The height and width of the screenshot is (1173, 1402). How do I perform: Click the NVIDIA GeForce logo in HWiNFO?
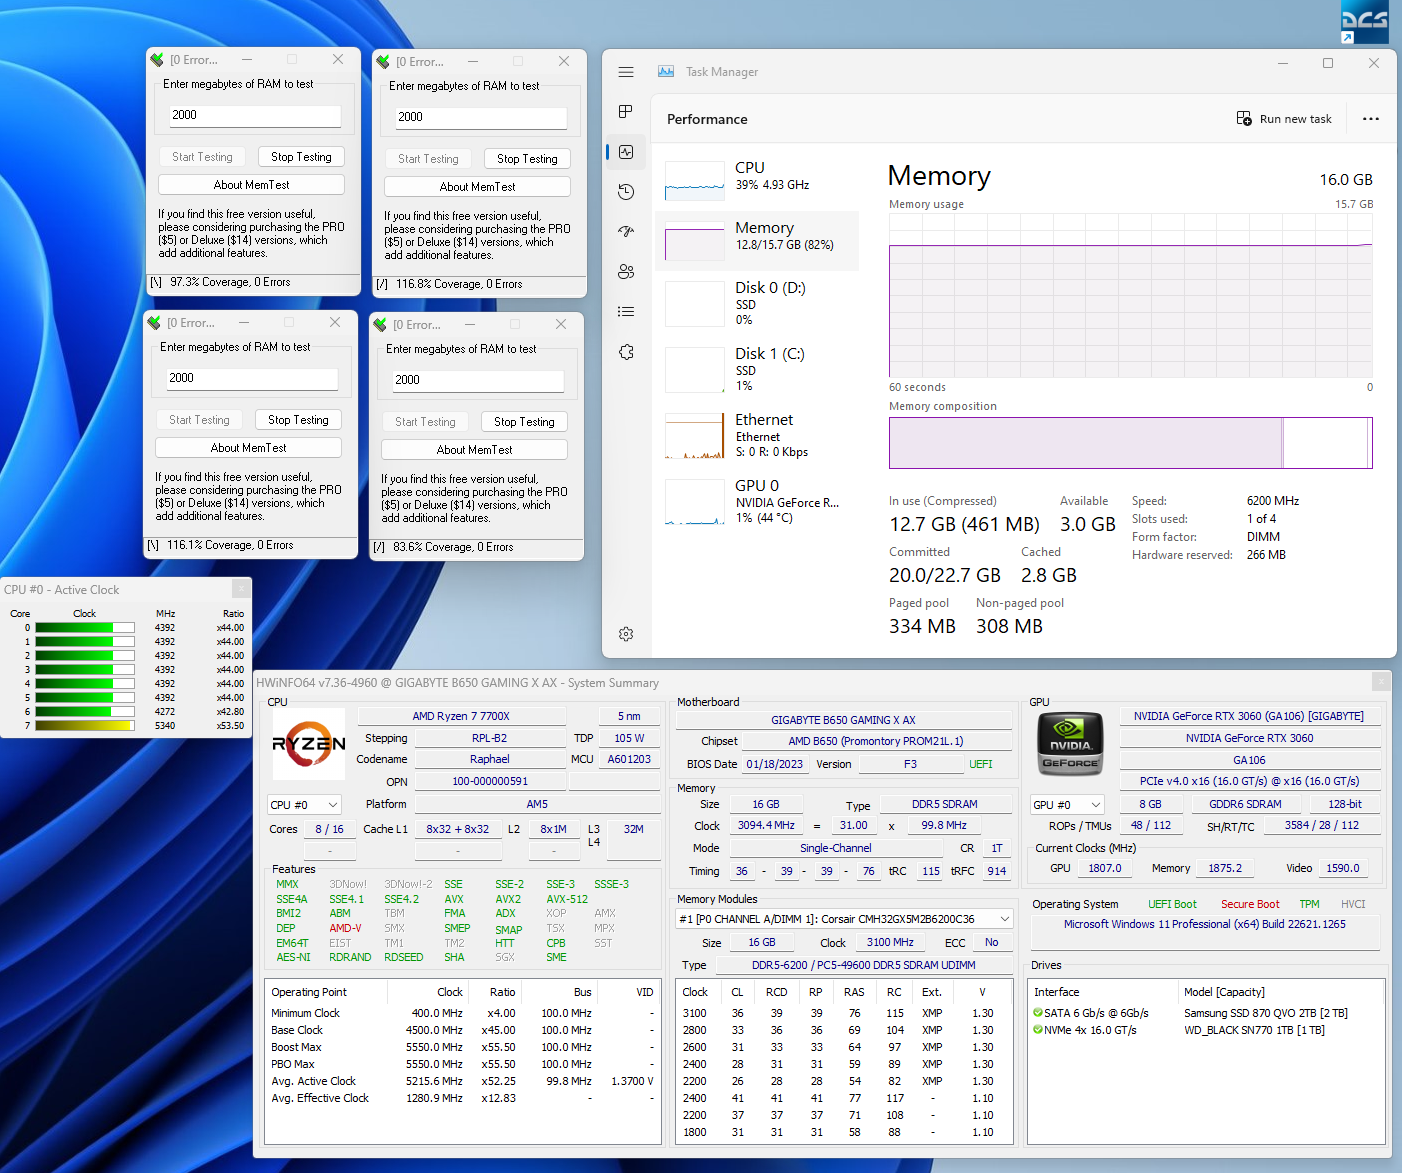(1071, 745)
